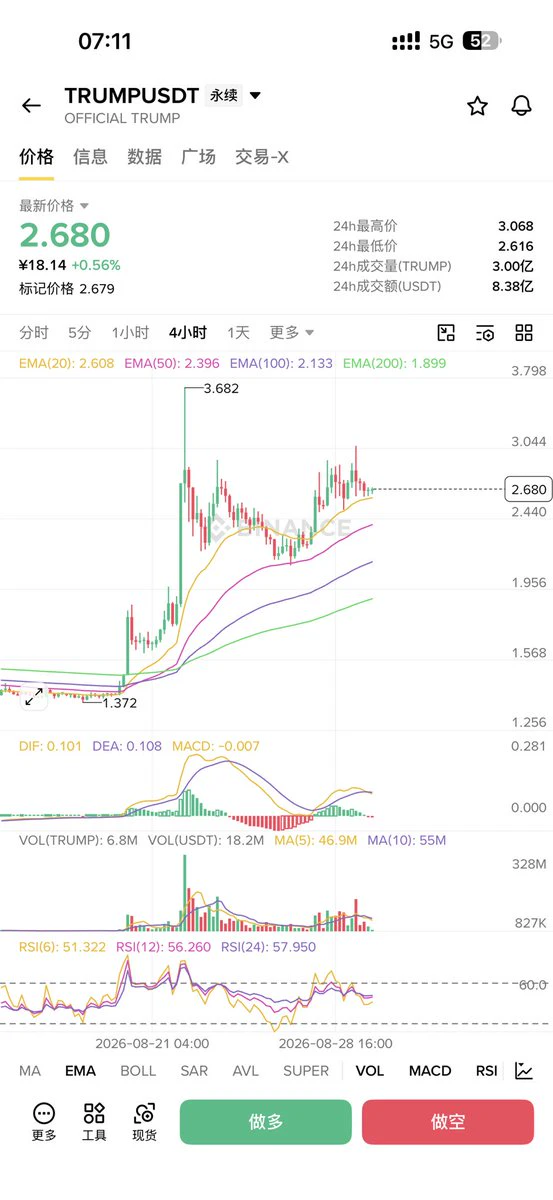The height and width of the screenshot is (1200, 553).
Task: Toggle the VOL sub-indicator
Action: click(370, 1071)
